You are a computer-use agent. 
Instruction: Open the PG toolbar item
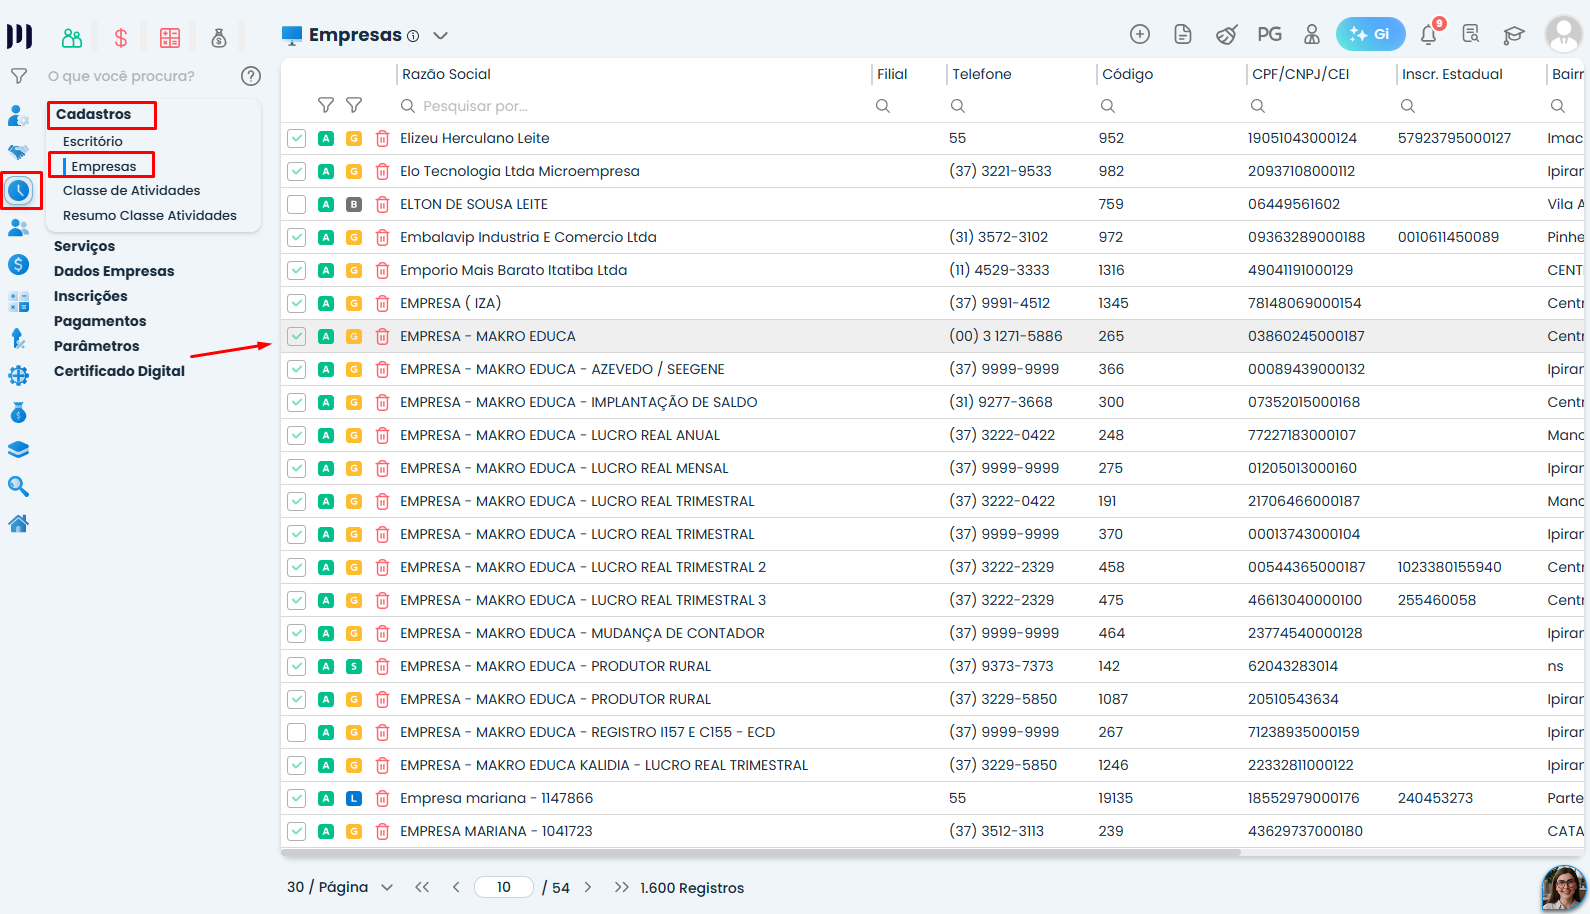(1269, 34)
